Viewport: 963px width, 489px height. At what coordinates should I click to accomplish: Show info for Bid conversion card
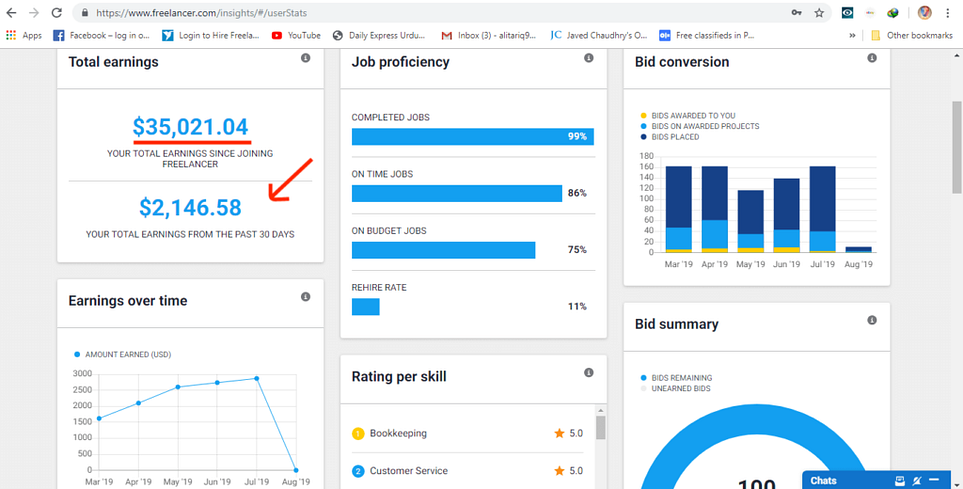tap(871, 58)
